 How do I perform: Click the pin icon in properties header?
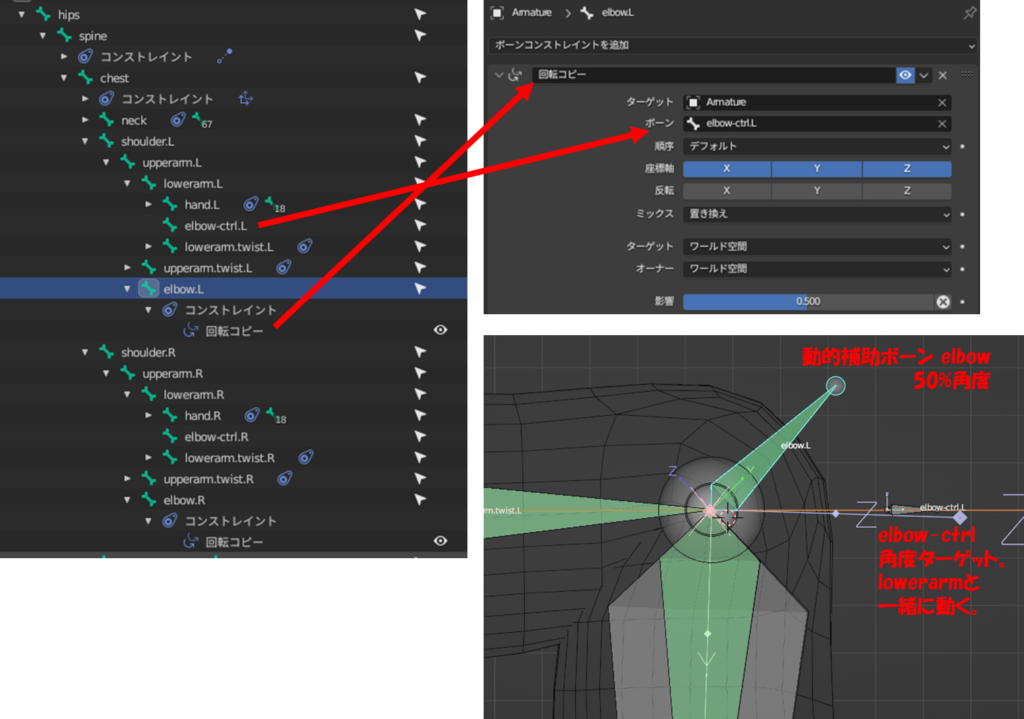(969, 13)
